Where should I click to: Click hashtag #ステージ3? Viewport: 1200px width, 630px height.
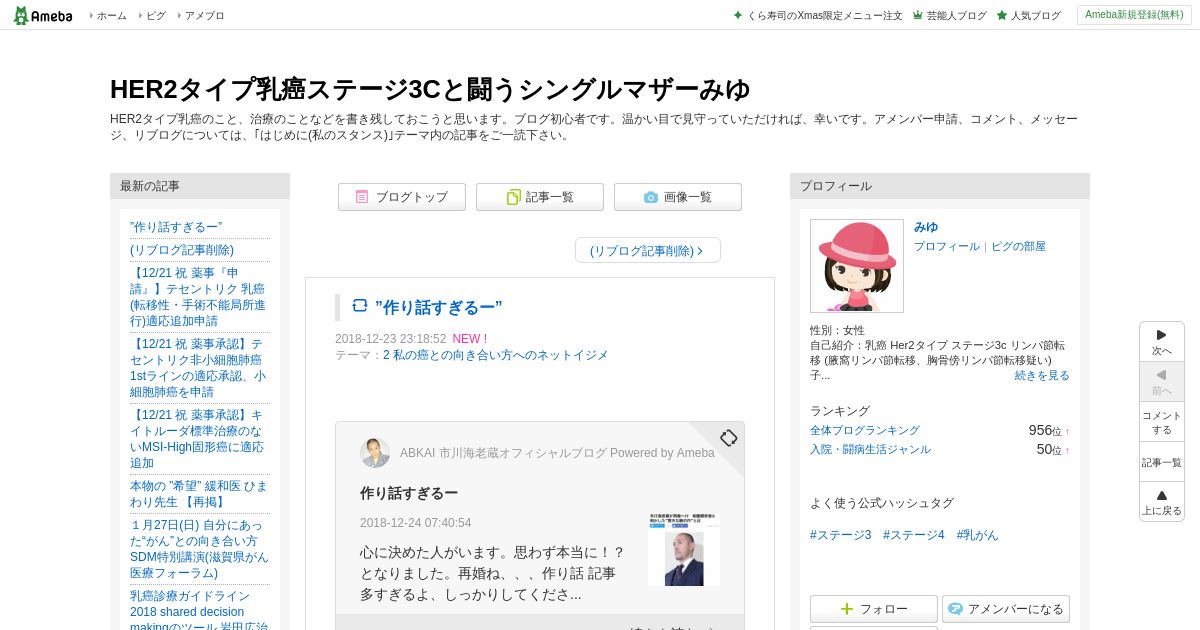[841, 535]
